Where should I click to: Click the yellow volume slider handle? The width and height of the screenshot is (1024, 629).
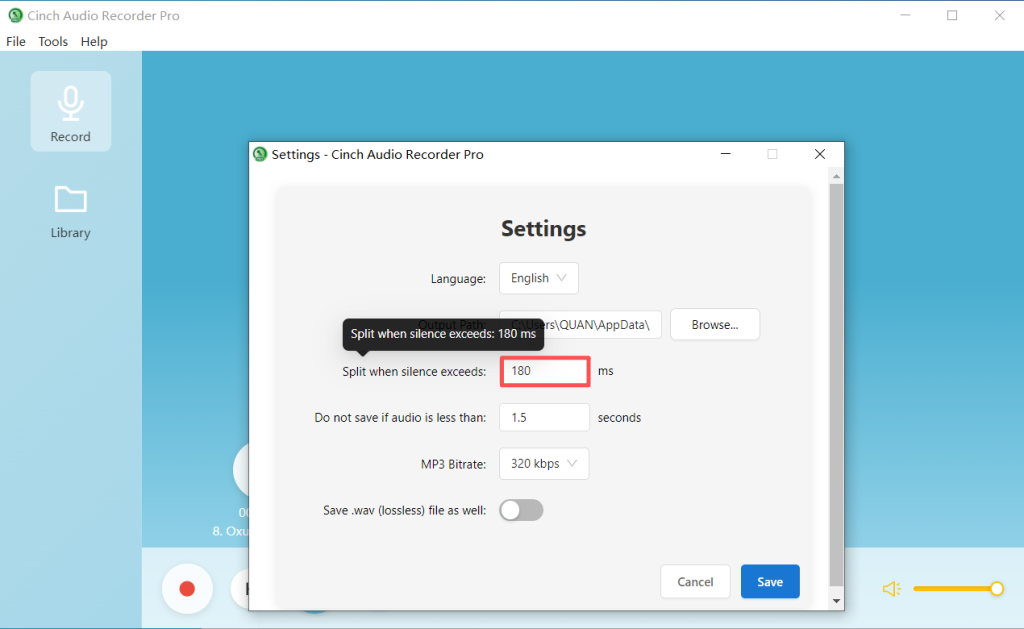click(996, 589)
